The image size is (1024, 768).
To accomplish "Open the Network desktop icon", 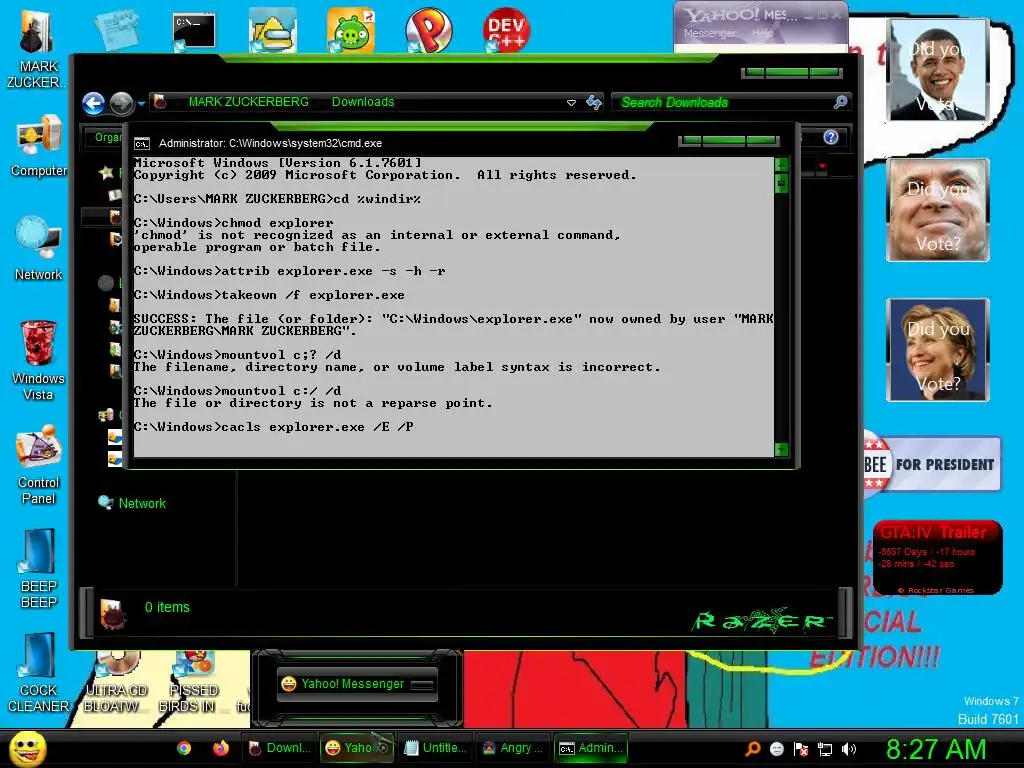I will click(39, 248).
